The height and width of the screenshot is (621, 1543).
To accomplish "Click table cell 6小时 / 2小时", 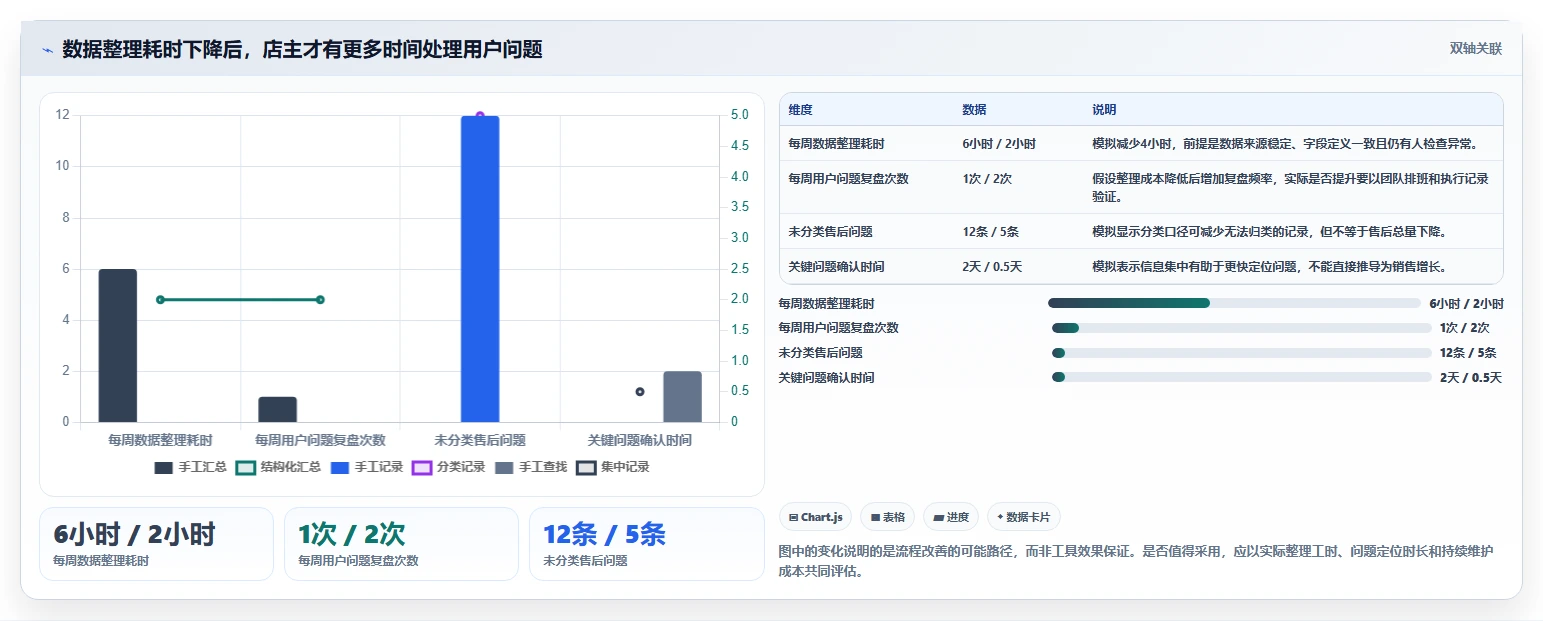I will click(x=999, y=144).
